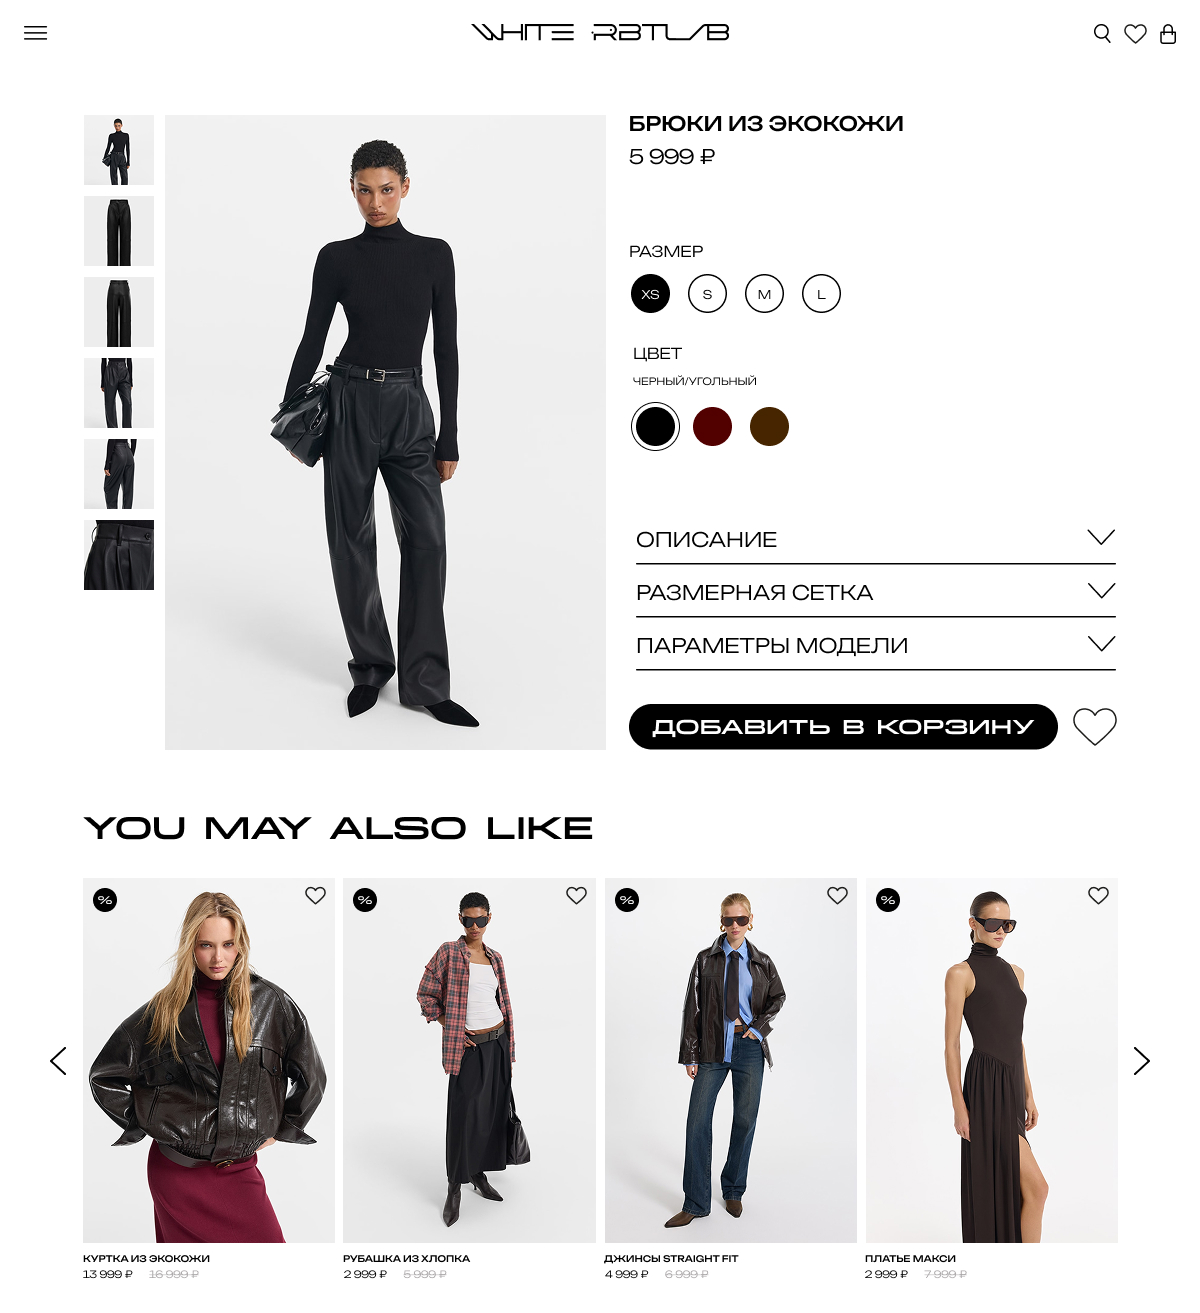Expand the РАЗМЕРНАЯ СЕТКА section

[875, 592]
